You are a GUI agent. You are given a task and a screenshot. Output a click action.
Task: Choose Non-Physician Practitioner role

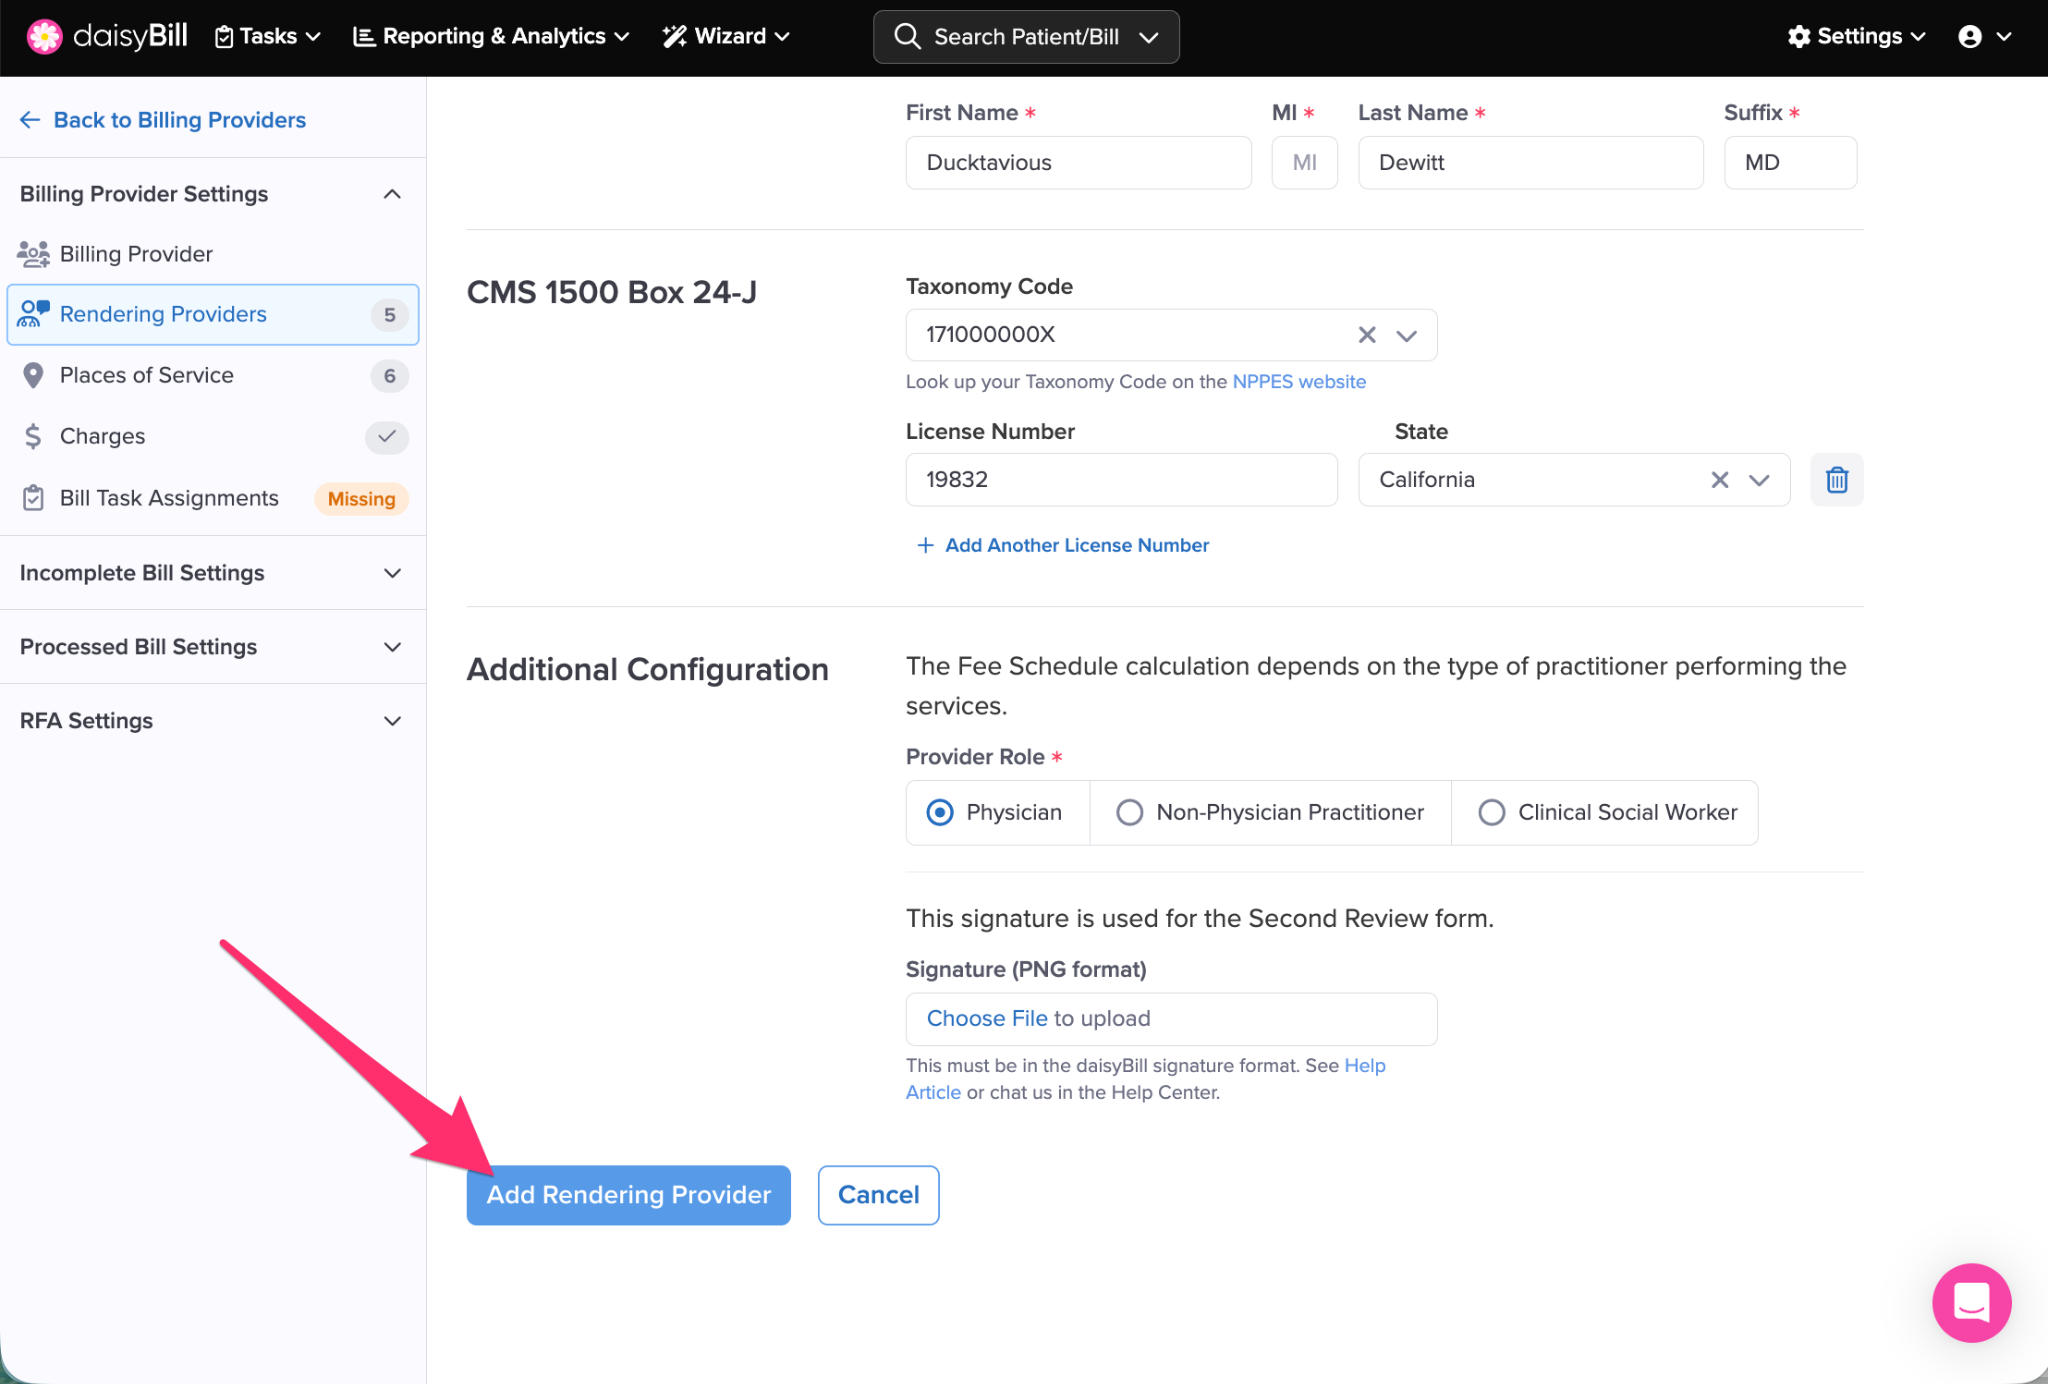pyautogui.click(x=1130, y=812)
